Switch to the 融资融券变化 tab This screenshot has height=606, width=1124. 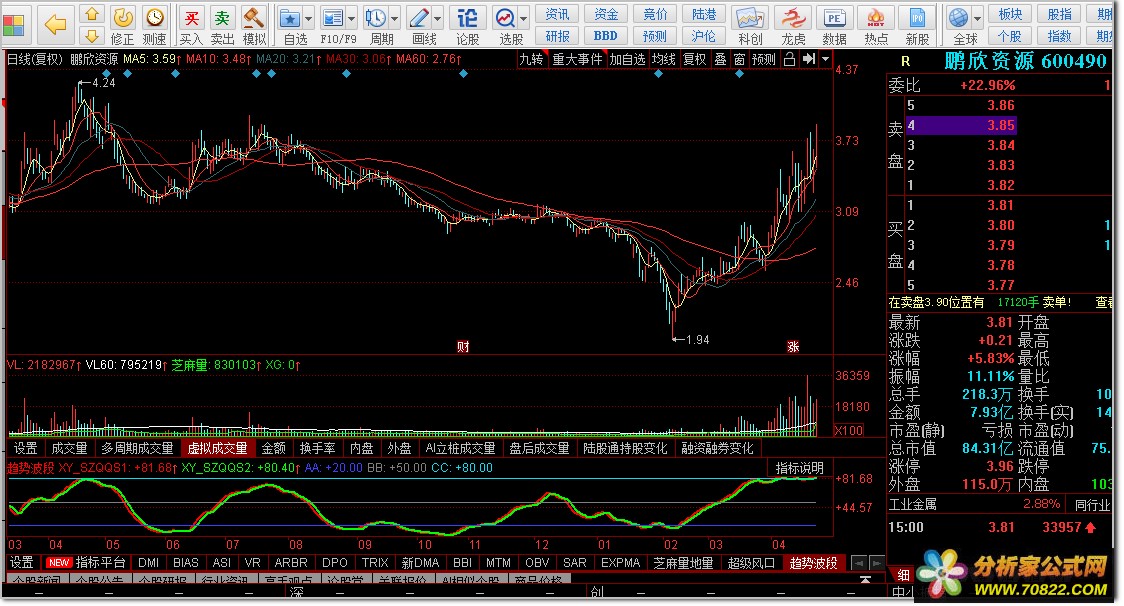pyautogui.click(x=717, y=448)
